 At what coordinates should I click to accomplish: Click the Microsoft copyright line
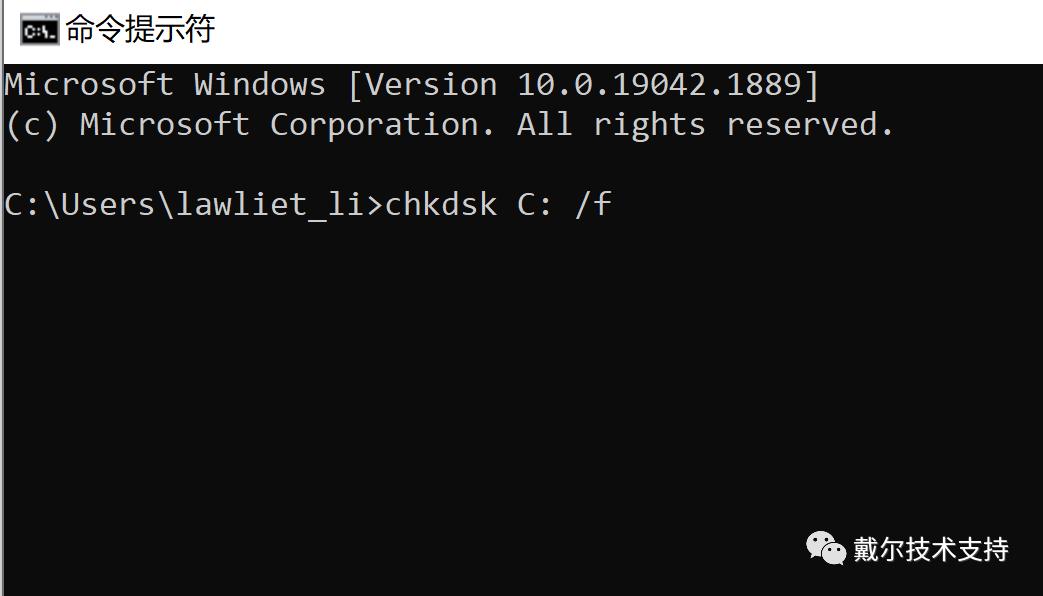click(x=450, y=123)
